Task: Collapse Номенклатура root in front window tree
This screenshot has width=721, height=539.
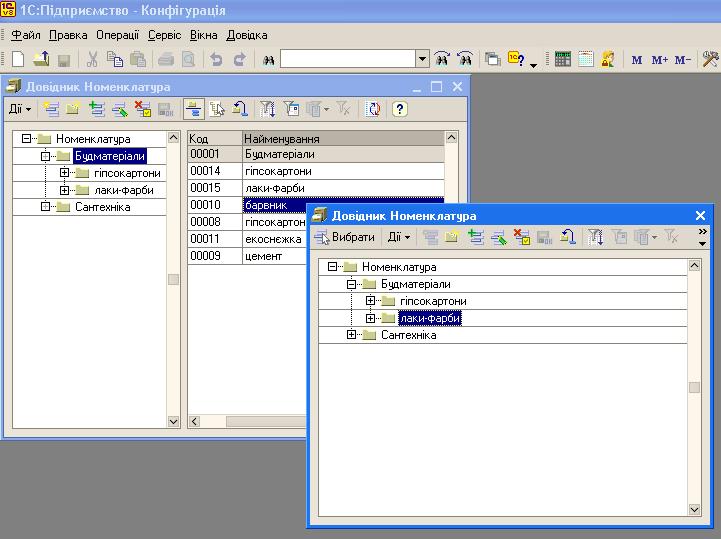Action: click(332, 266)
